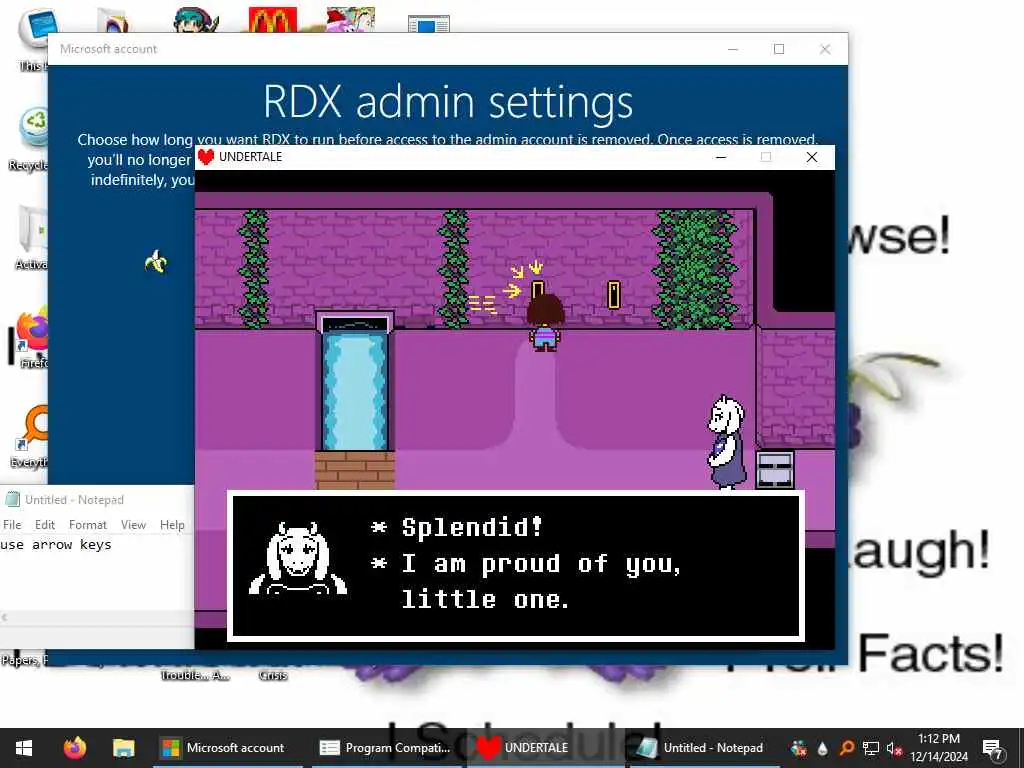The image size is (1024, 768).
Task: Open the Edit menu in Notepad
Action: click(44, 525)
